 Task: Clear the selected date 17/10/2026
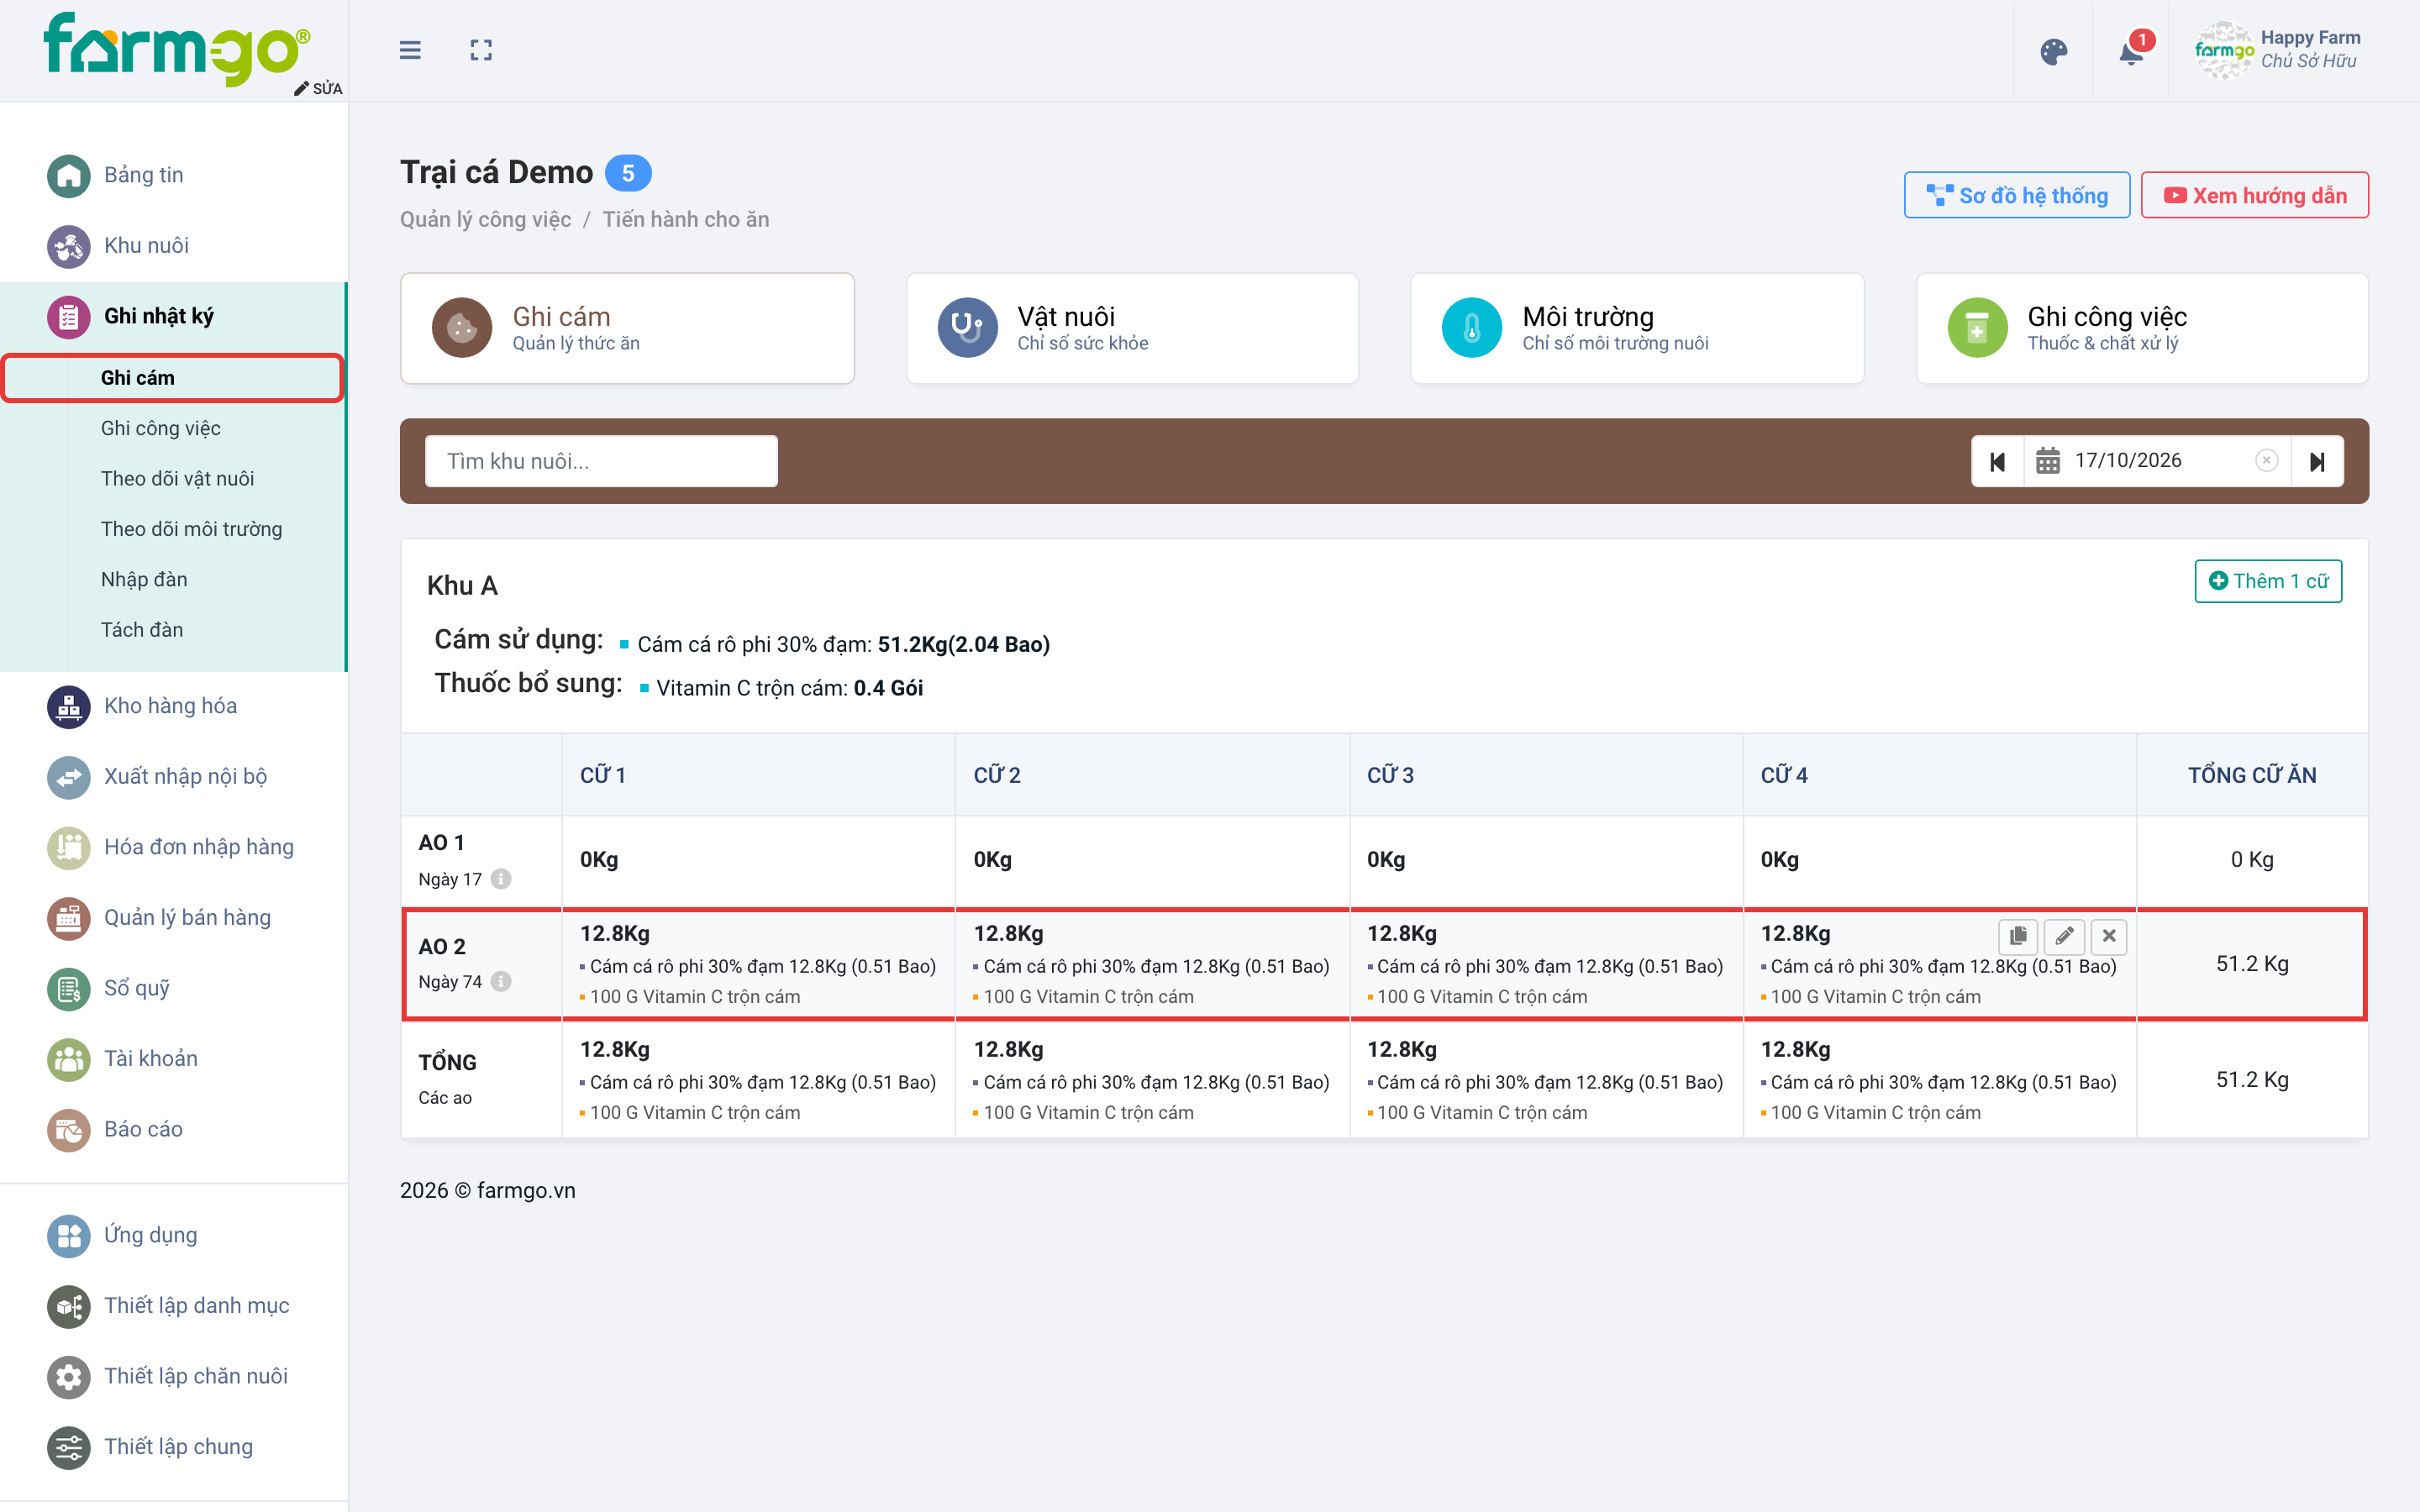[2266, 460]
